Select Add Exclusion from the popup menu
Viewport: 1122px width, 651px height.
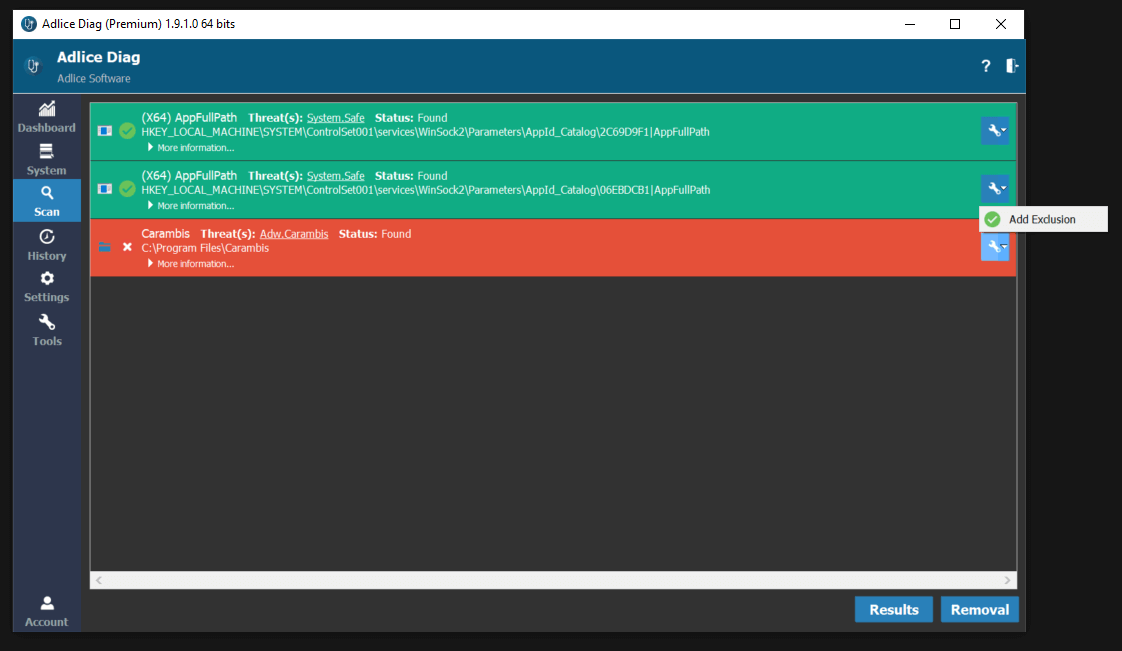(x=1042, y=219)
